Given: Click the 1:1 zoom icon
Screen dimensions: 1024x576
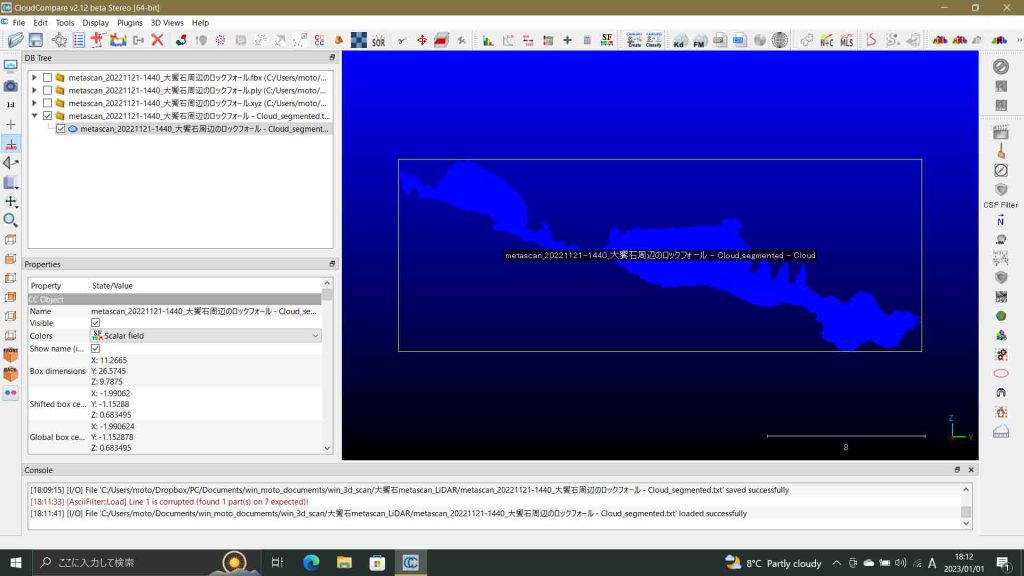Looking at the screenshot, I should click(10, 104).
